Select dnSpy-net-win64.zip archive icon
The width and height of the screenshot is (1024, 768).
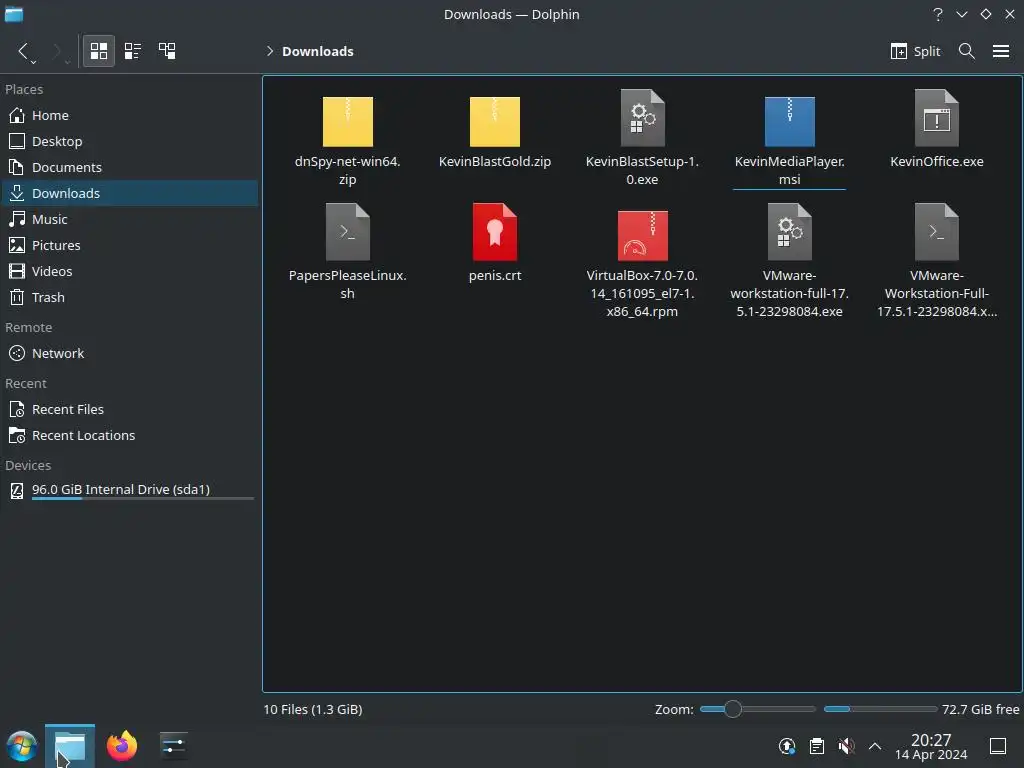tap(347, 121)
